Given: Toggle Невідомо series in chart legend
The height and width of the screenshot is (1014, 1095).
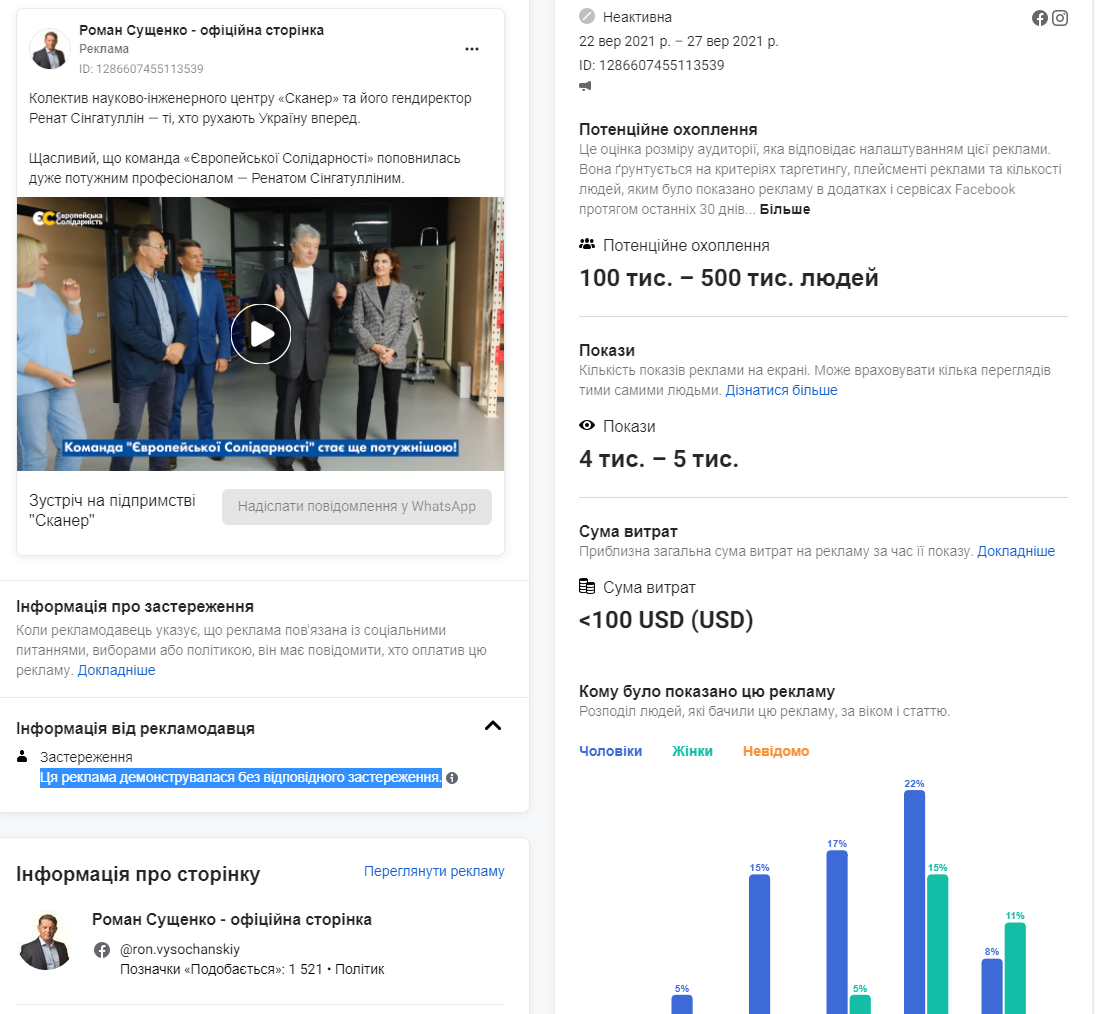Looking at the screenshot, I should pyautogui.click(x=776, y=751).
